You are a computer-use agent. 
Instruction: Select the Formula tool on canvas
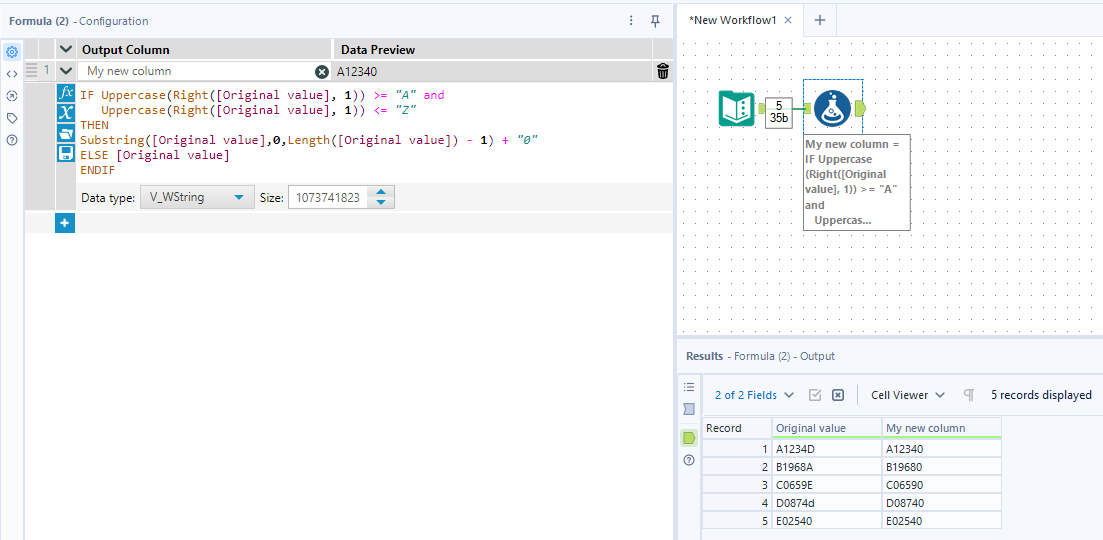coord(833,108)
